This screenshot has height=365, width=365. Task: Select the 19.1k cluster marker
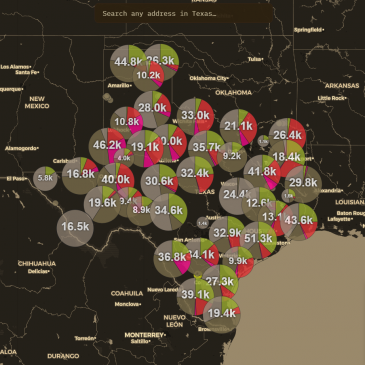click(x=145, y=148)
